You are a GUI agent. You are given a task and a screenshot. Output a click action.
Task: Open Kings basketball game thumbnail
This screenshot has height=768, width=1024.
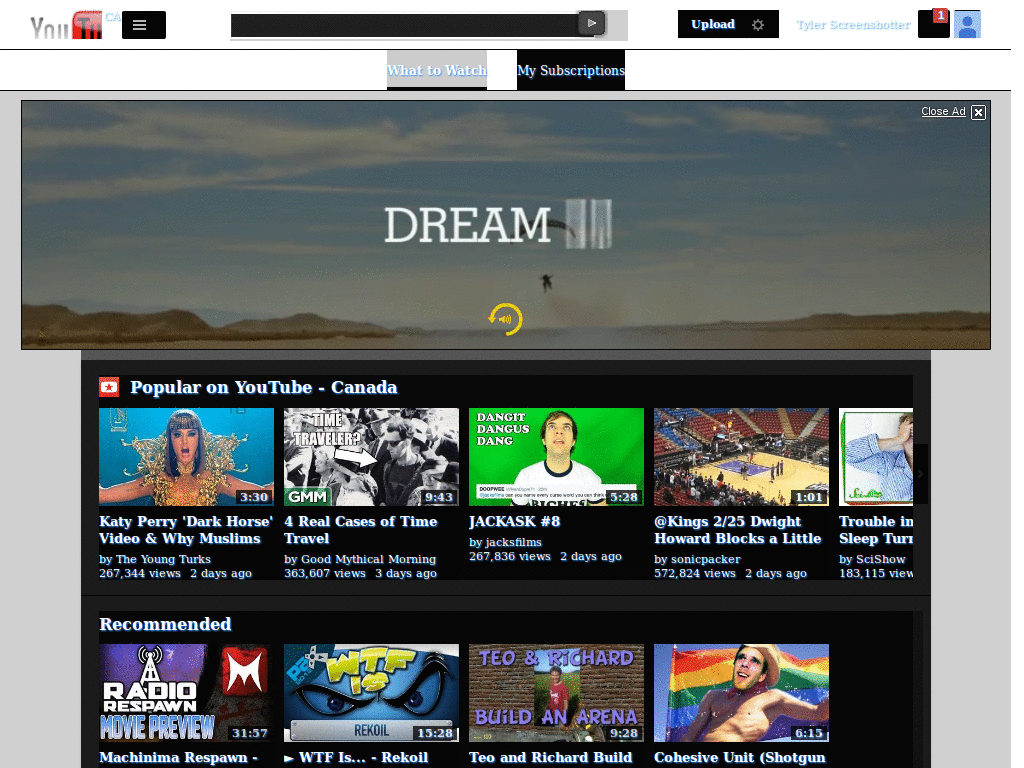click(741, 457)
